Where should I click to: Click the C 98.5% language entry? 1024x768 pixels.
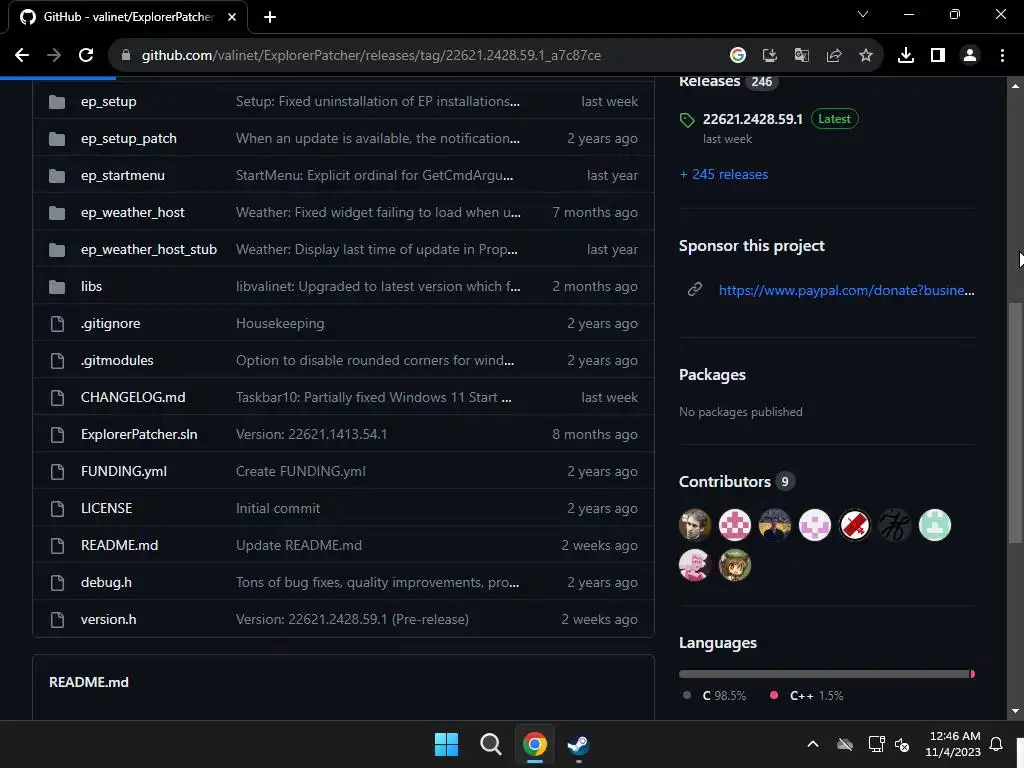click(714, 696)
